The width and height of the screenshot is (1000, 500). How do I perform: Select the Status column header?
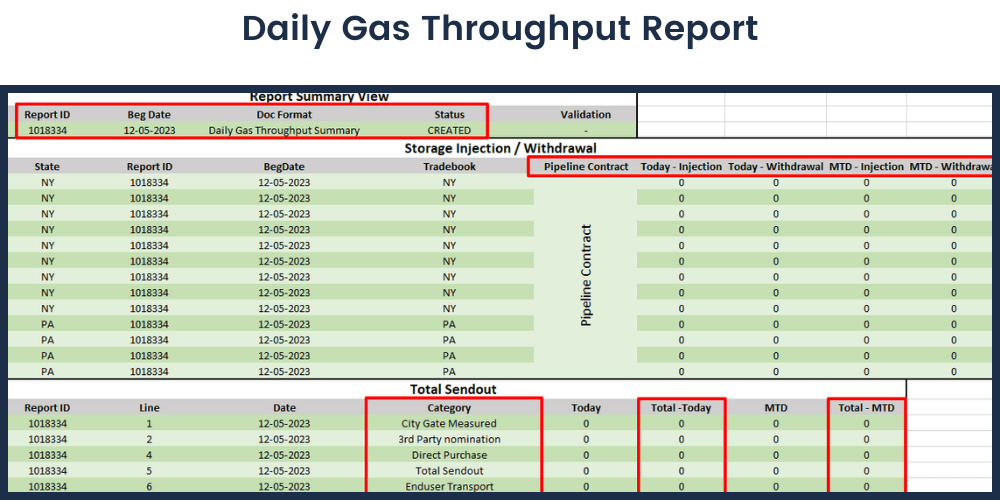click(x=449, y=115)
